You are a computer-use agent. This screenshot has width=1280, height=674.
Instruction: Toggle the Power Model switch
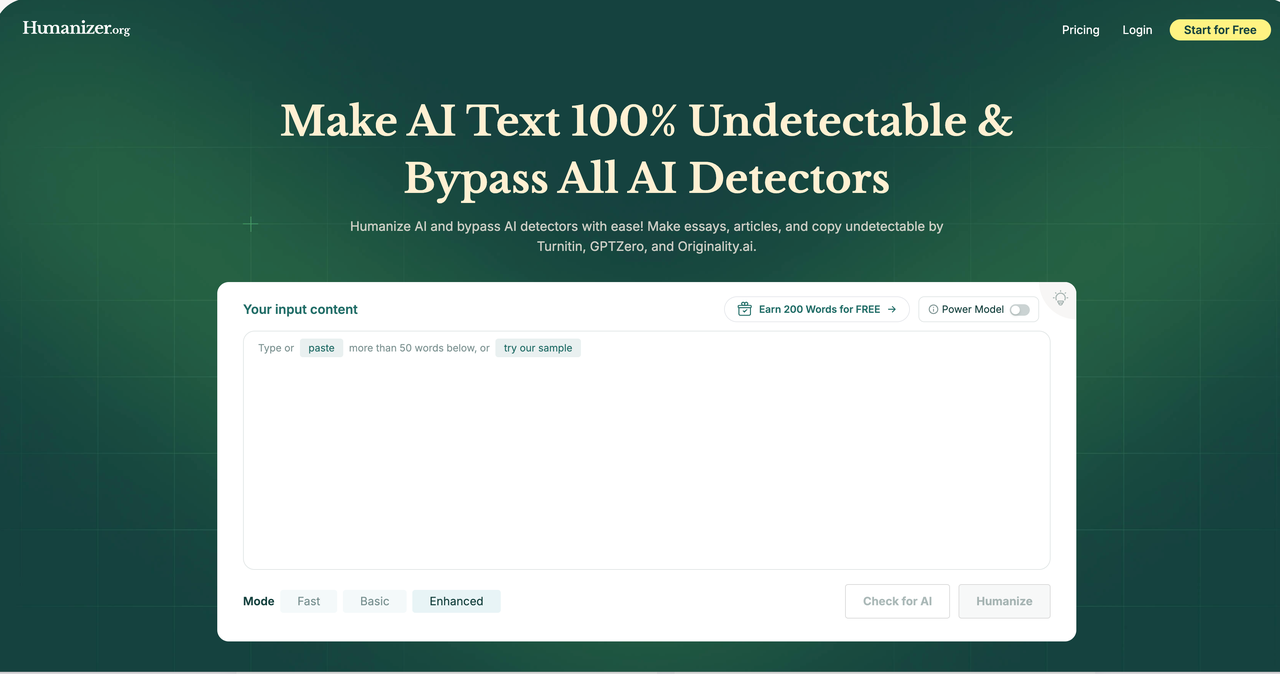1019,310
